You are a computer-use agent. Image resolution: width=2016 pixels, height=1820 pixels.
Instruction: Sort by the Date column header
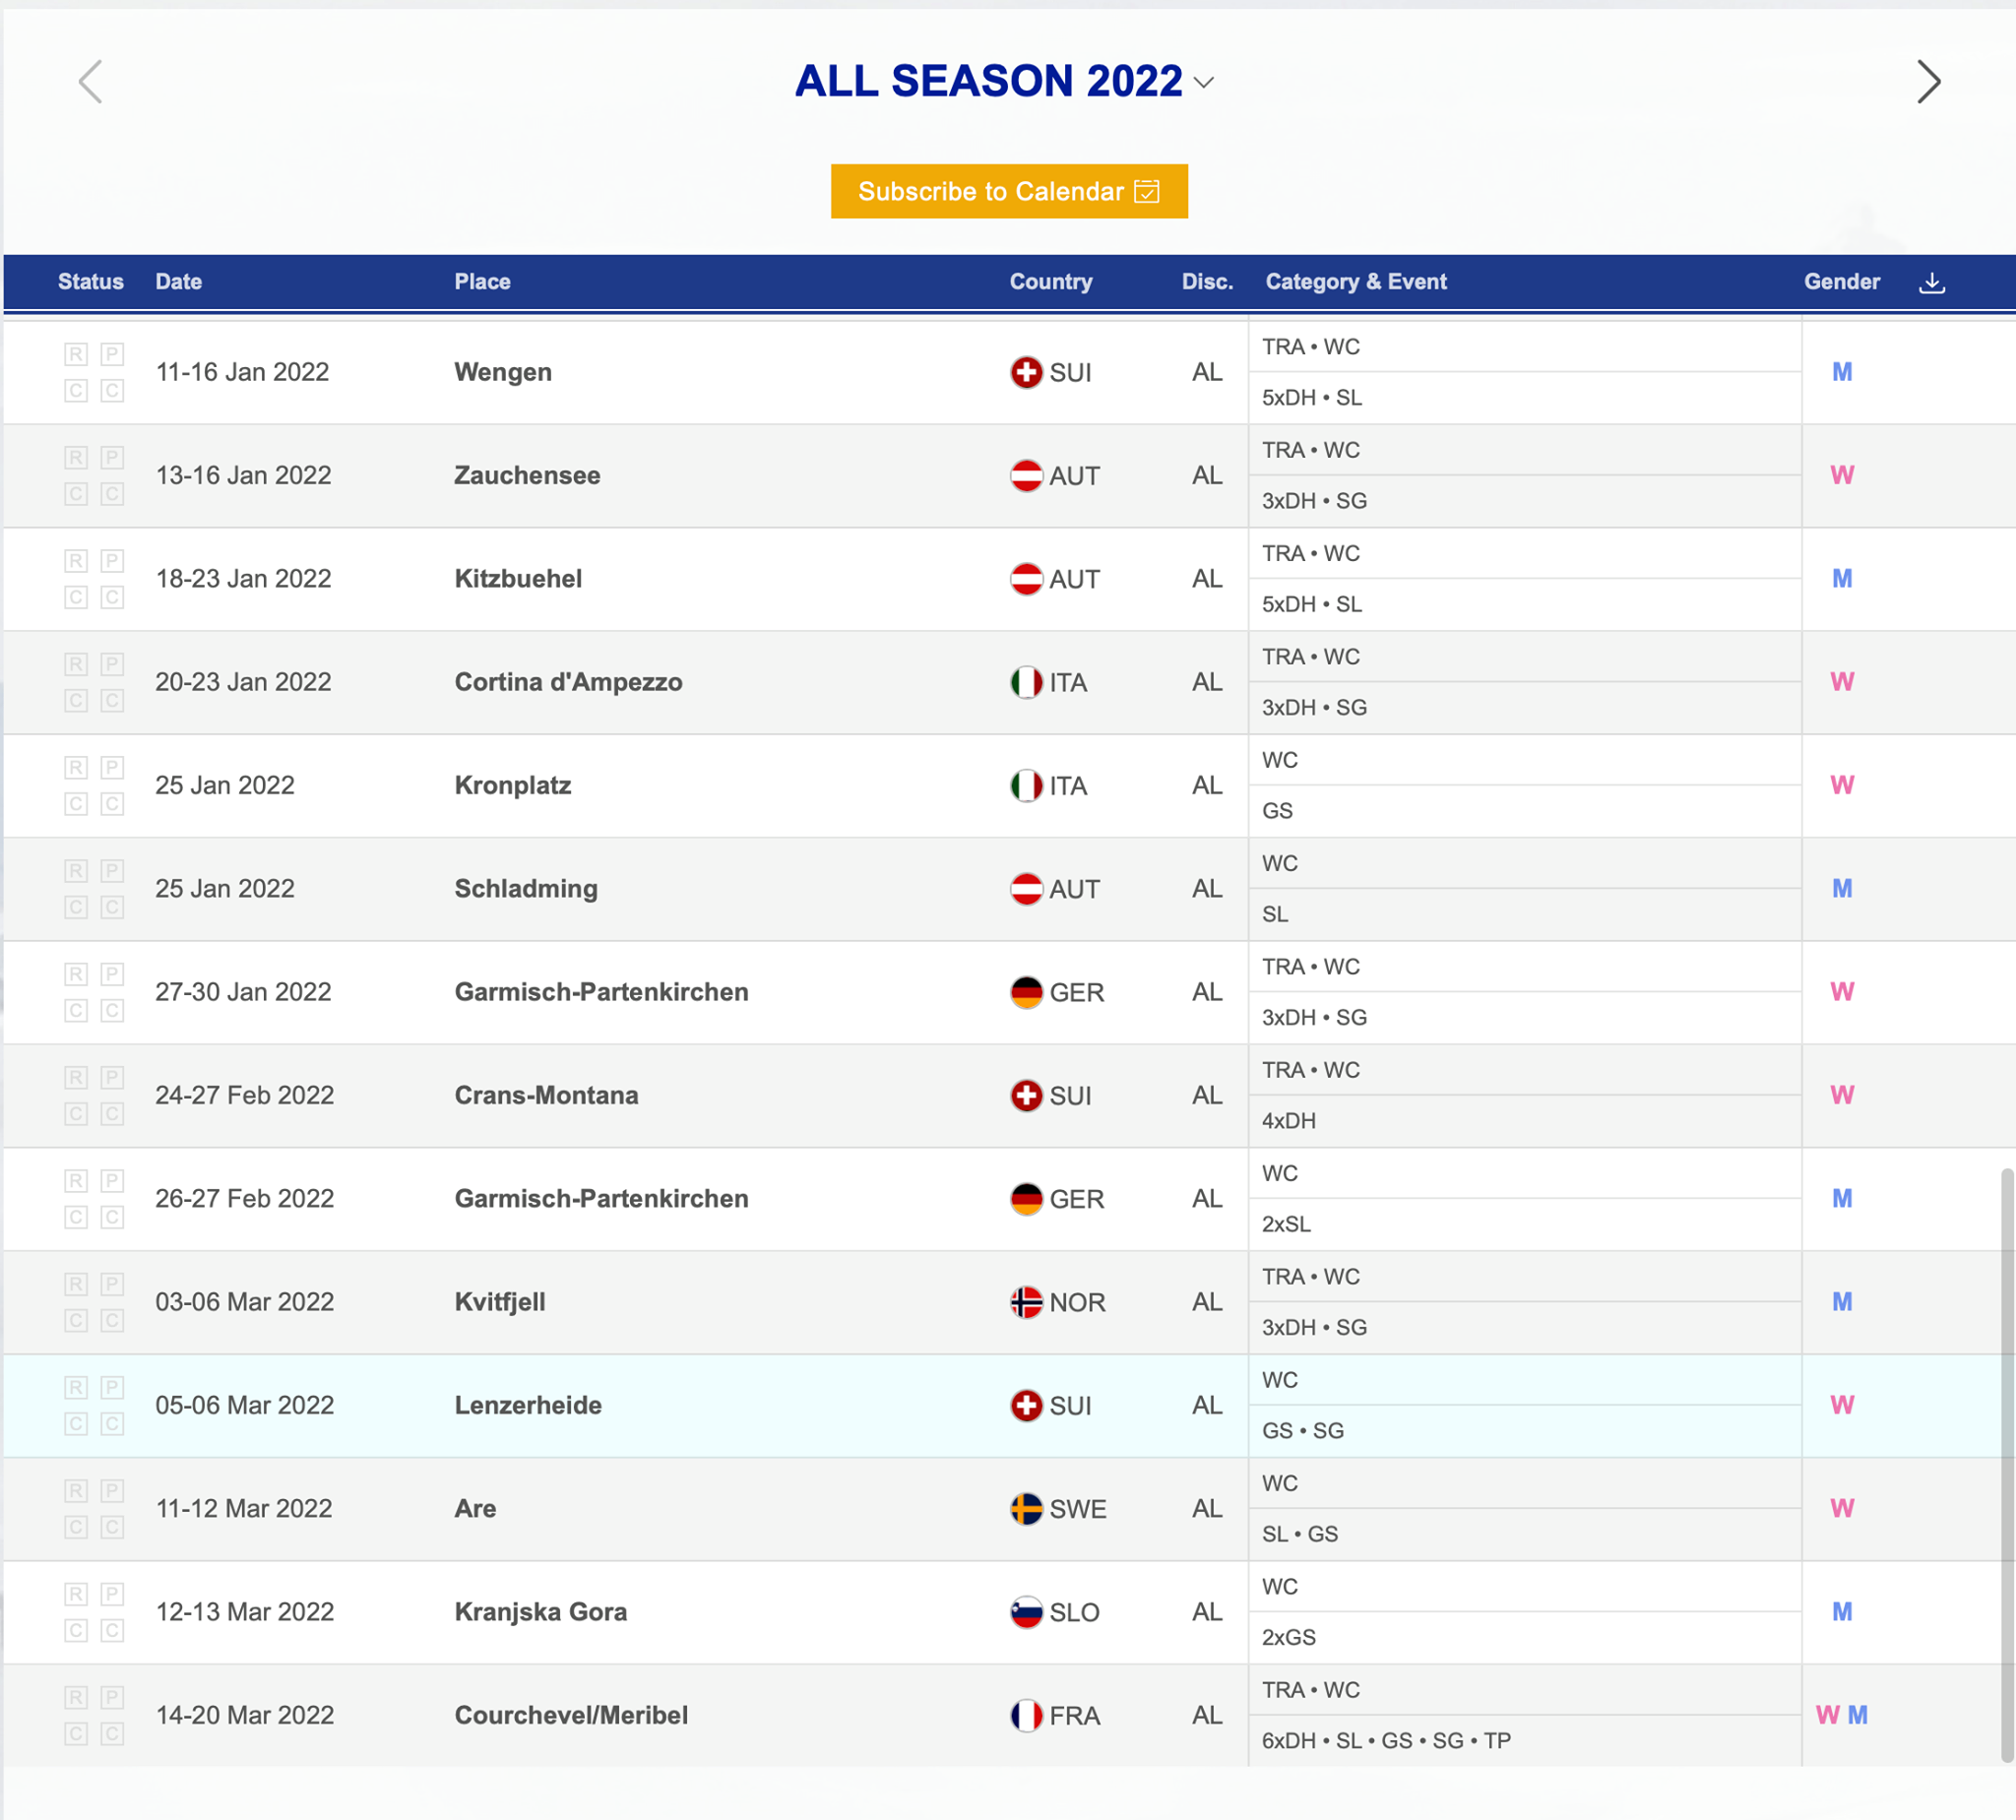click(x=179, y=282)
